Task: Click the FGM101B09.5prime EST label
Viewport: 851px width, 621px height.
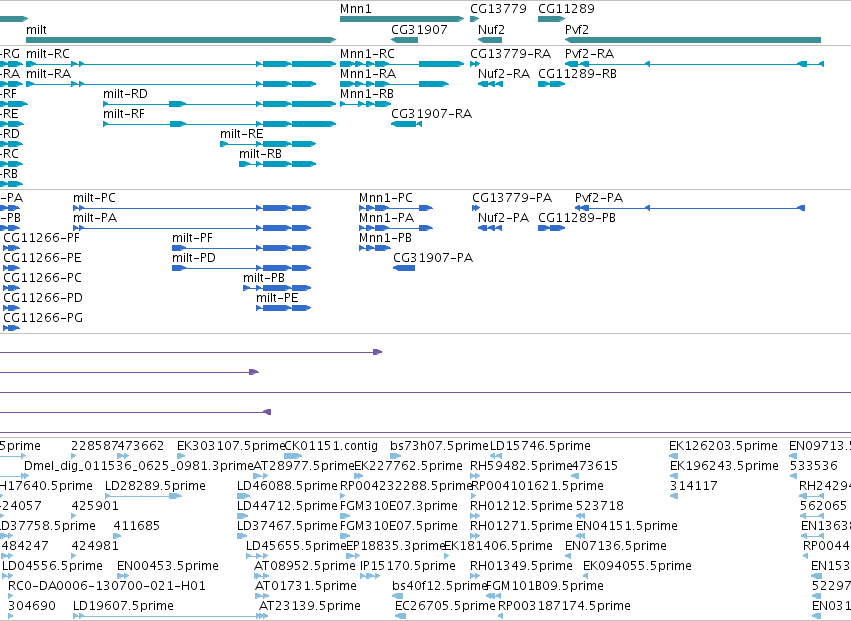Action: coord(544,586)
